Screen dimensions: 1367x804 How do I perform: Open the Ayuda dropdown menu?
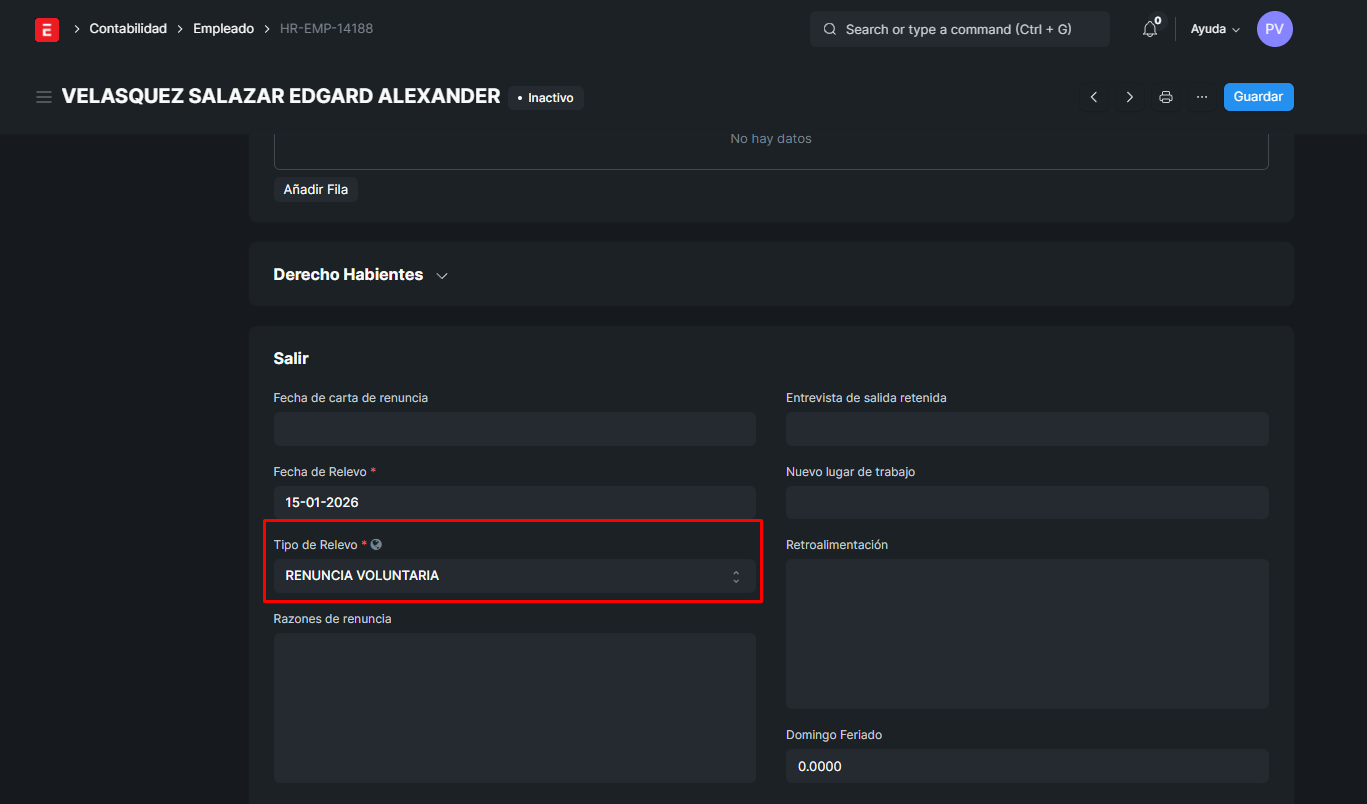[x=1214, y=29]
